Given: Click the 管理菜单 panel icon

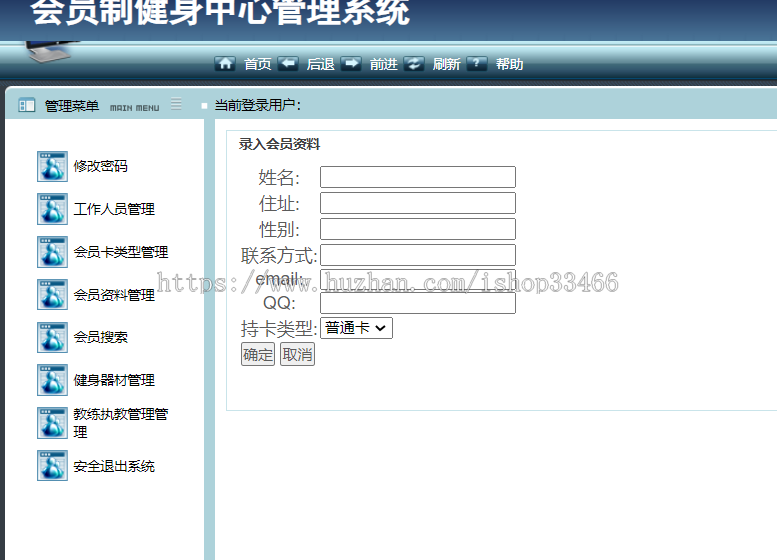Looking at the screenshot, I should coord(27,105).
